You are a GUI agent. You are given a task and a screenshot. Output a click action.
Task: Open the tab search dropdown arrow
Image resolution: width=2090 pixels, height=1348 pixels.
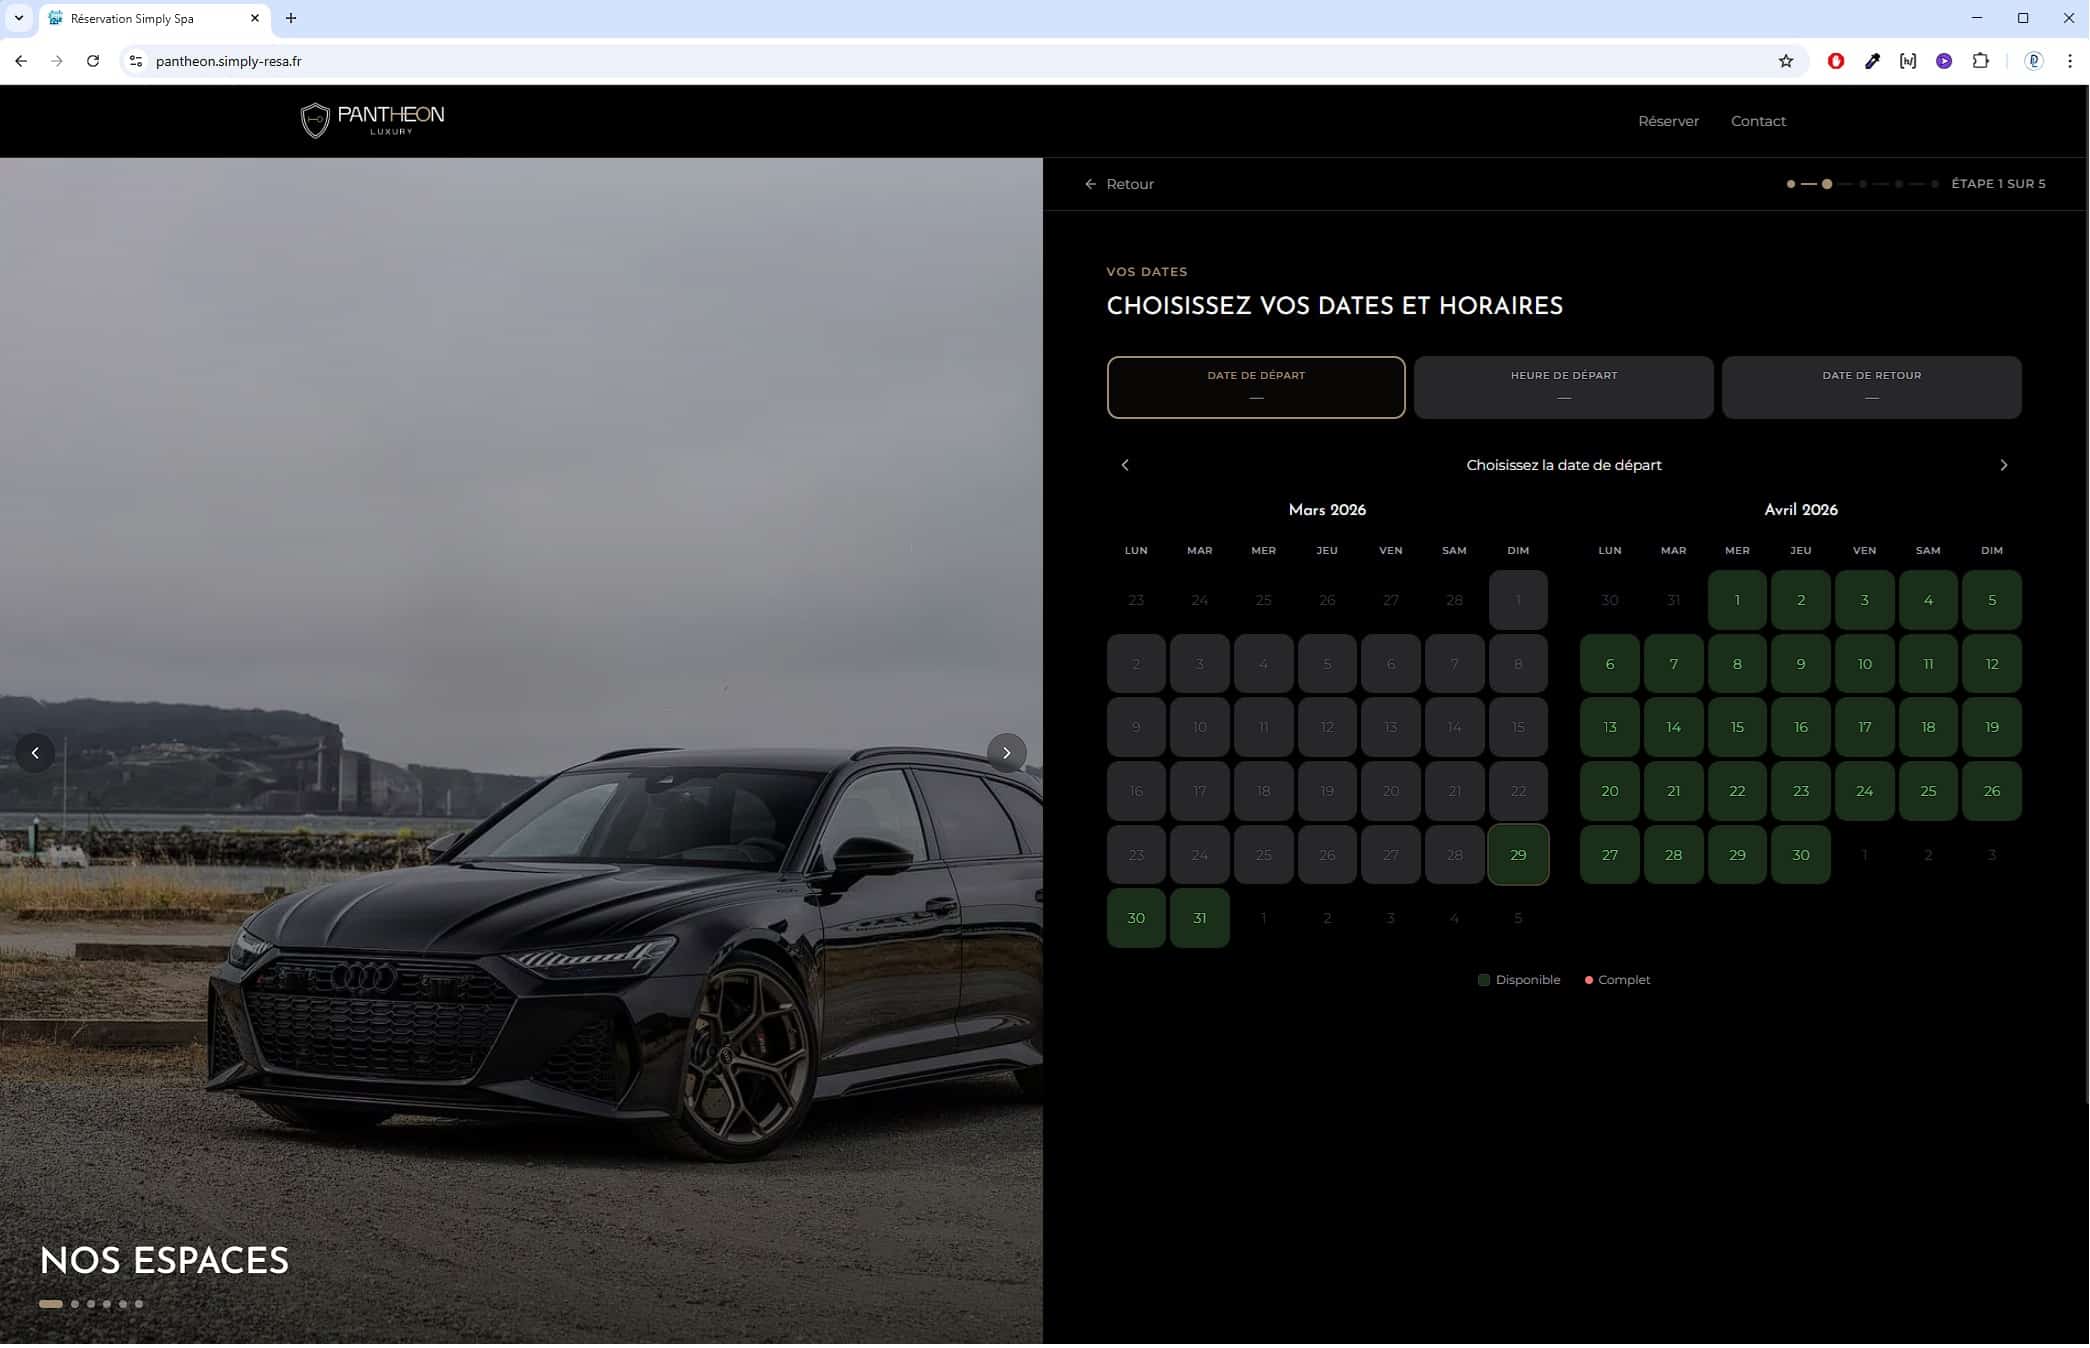pyautogui.click(x=18, y=18)
